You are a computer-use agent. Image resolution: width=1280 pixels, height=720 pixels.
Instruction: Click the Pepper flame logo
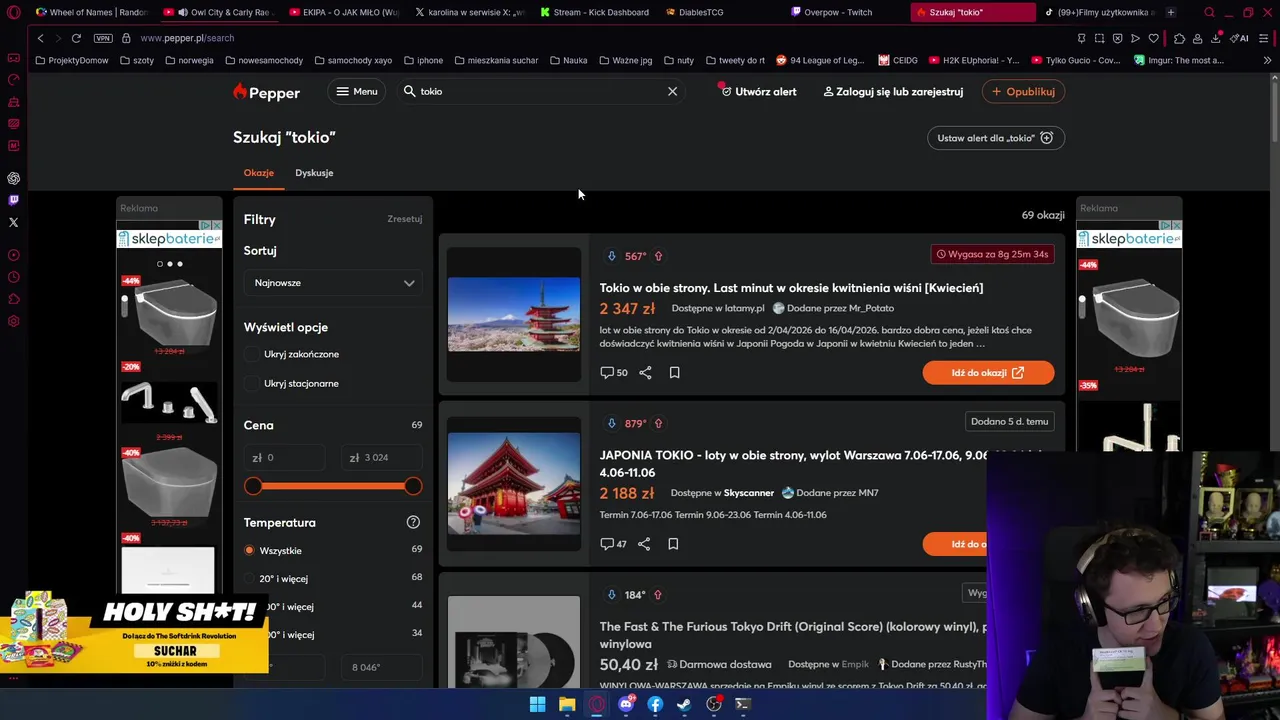tap(266, 92)
